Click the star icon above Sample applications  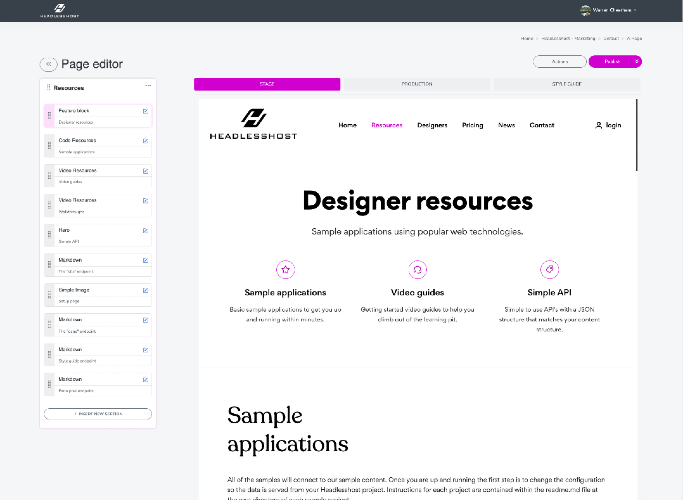[285, 269]
